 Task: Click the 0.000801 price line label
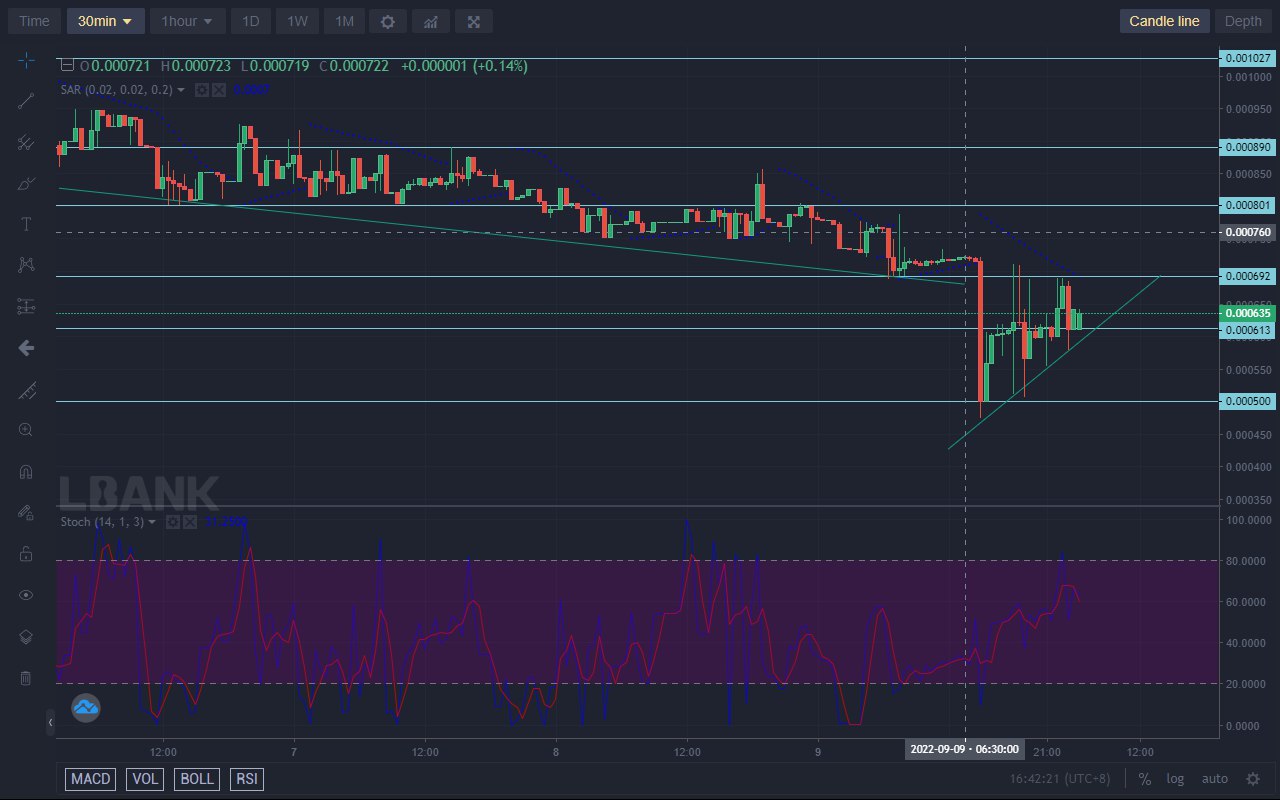point(1247,205)
